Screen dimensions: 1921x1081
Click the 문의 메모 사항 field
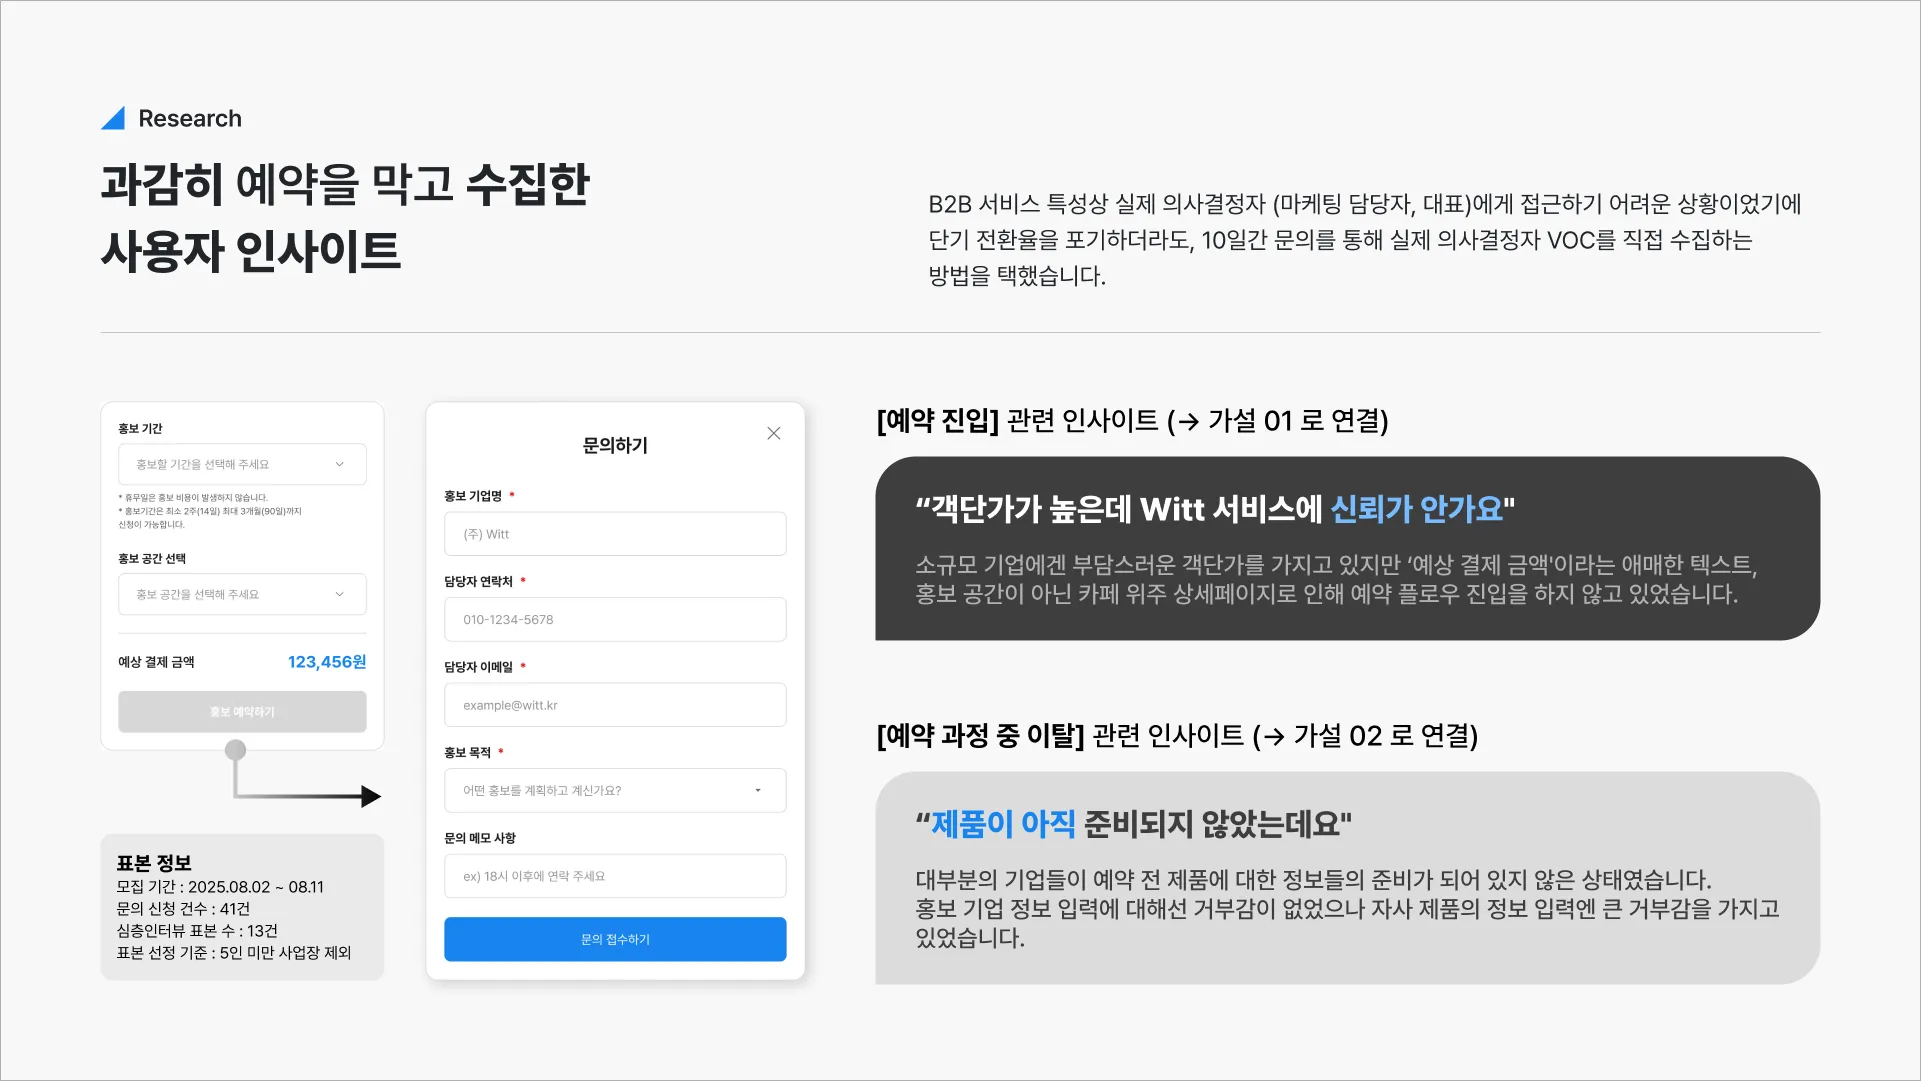614,876
